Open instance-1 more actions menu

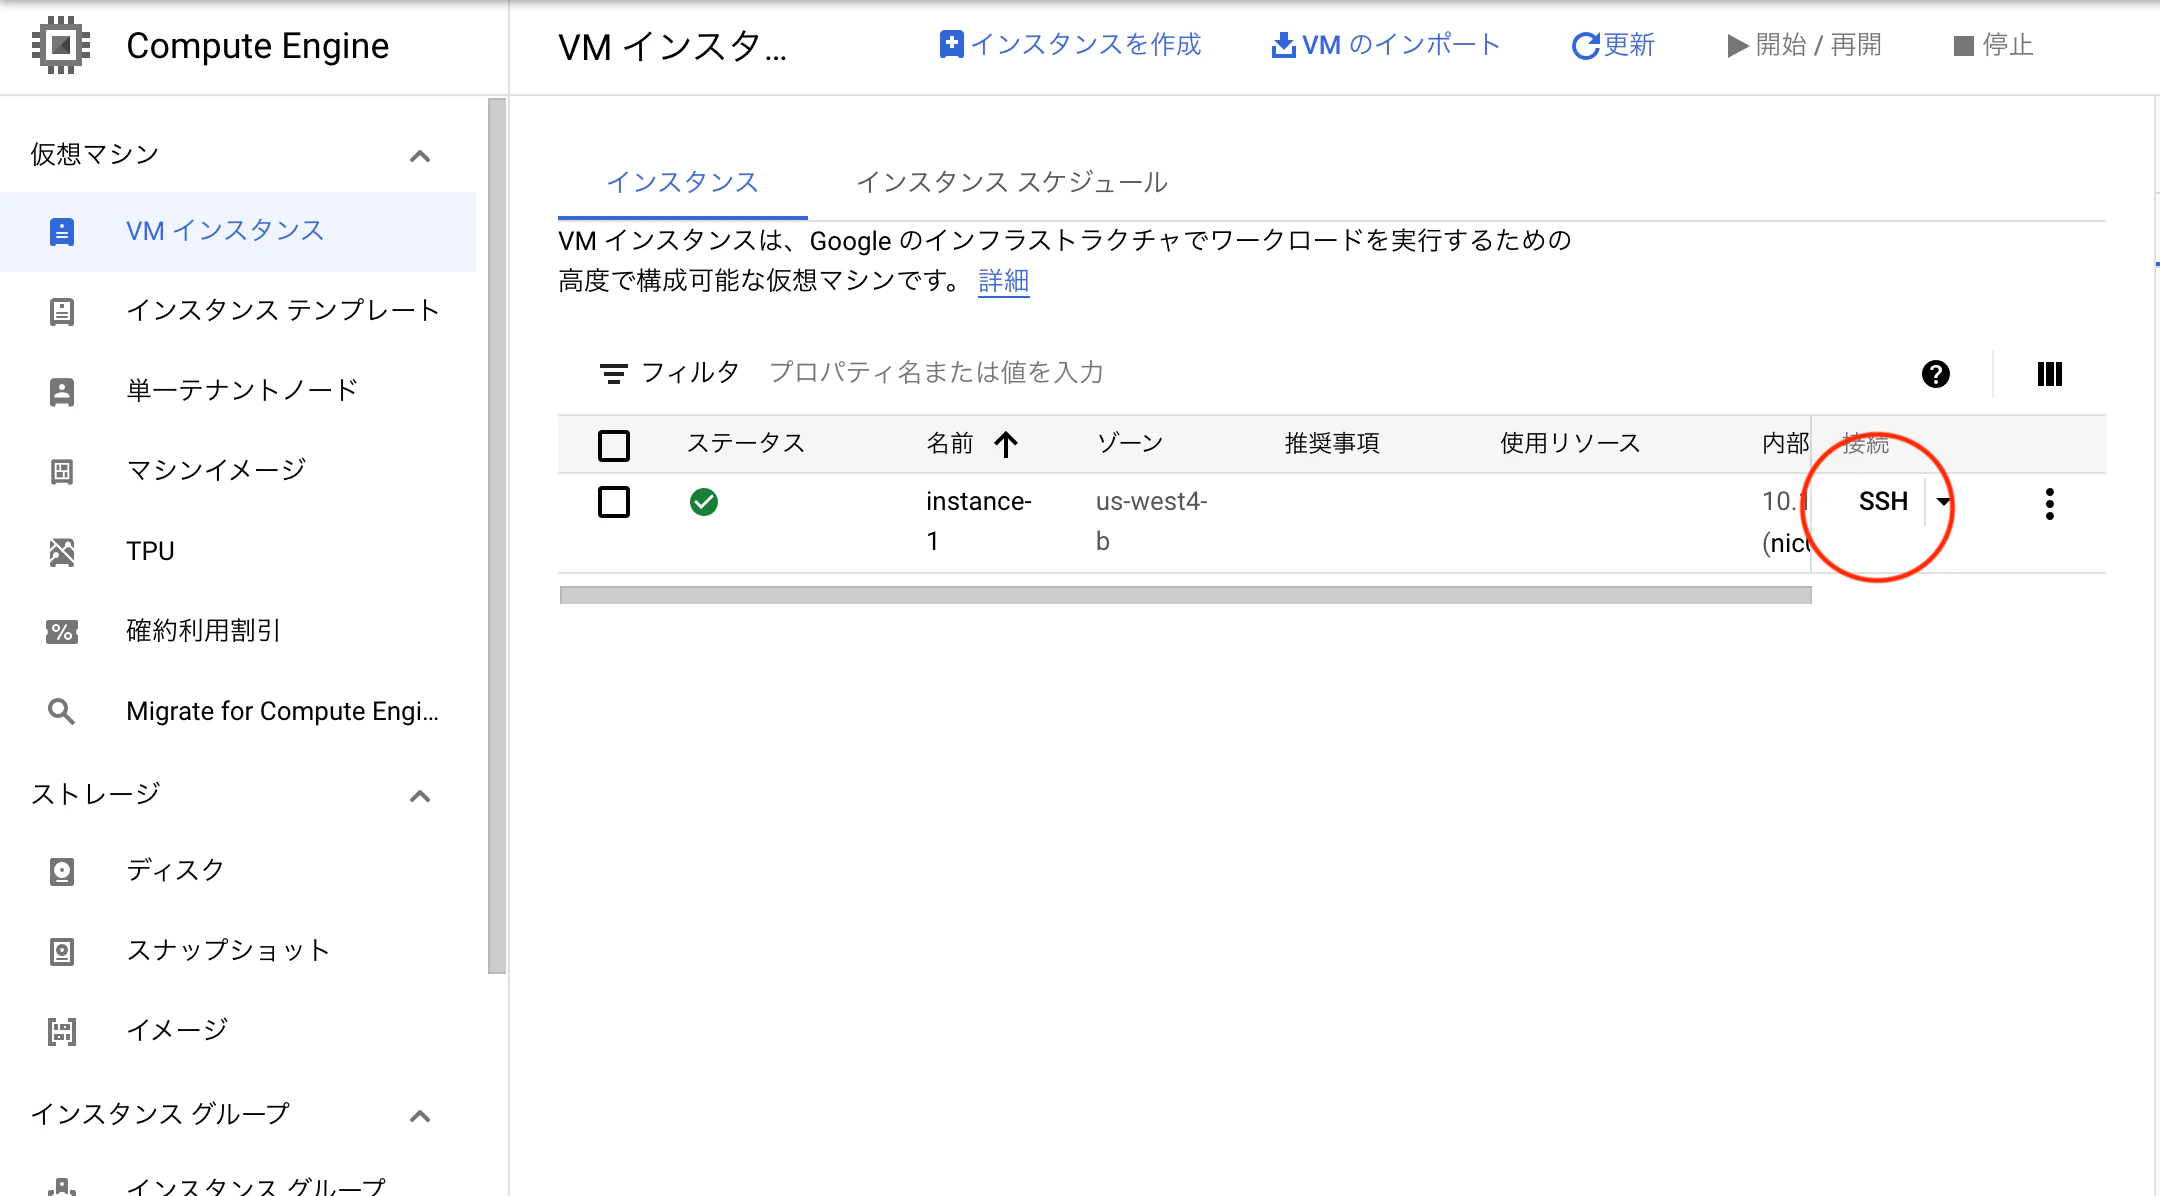2050,504
